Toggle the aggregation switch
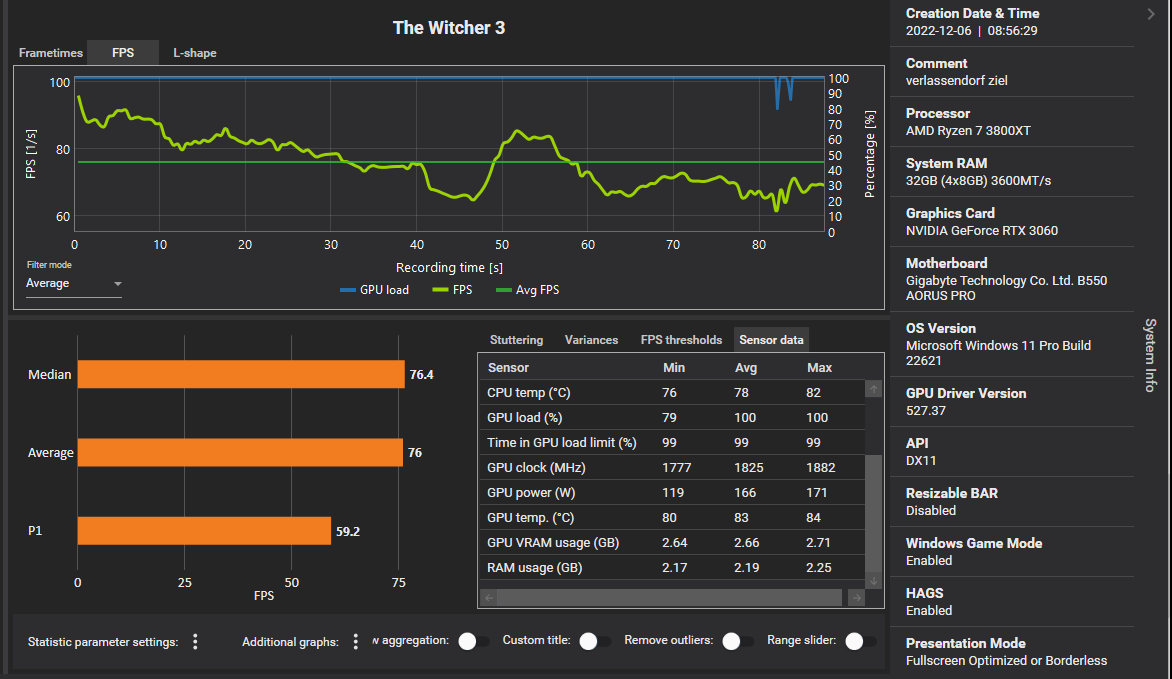Image resolution: width=1172 pixels, height=679 pixels. click(x=473, y=642)
